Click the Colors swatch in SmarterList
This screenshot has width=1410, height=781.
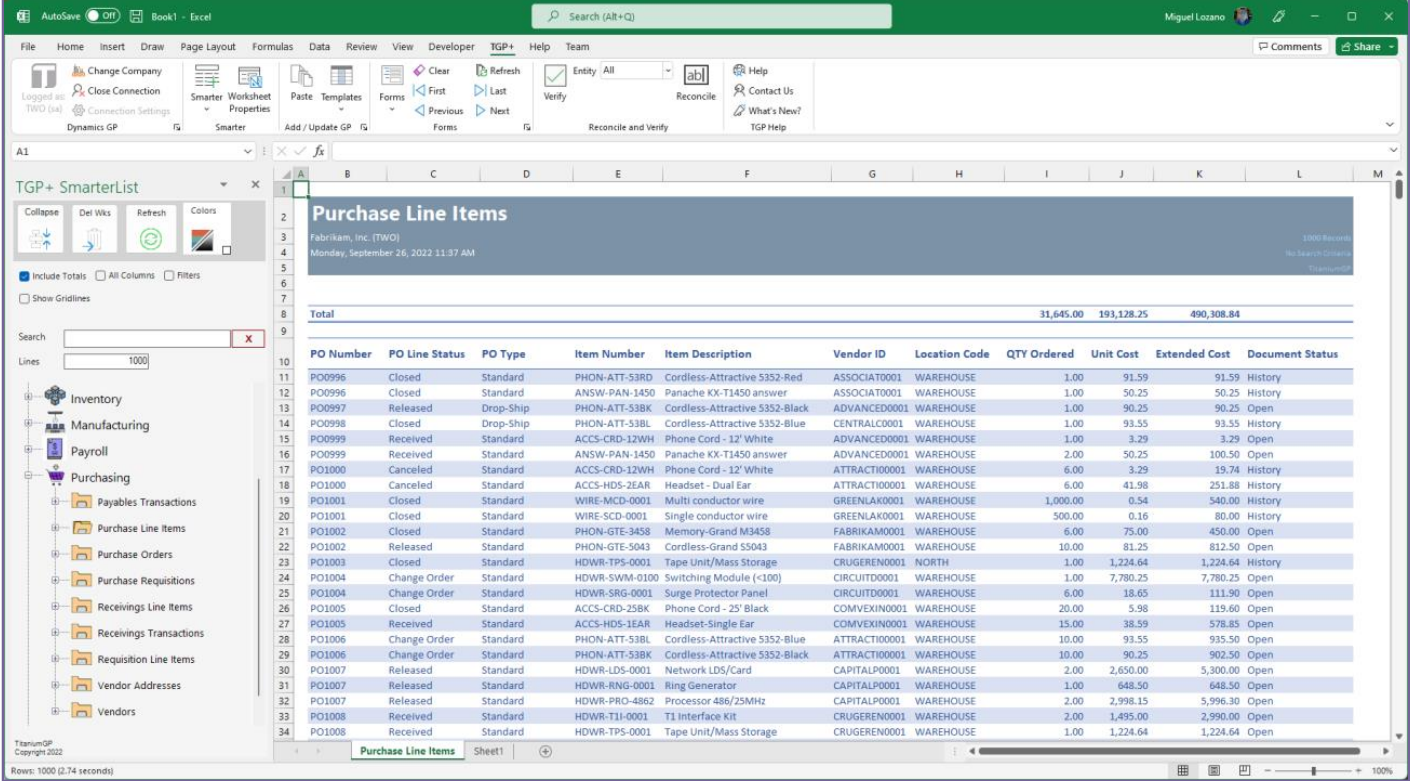[x=203, y=239]
